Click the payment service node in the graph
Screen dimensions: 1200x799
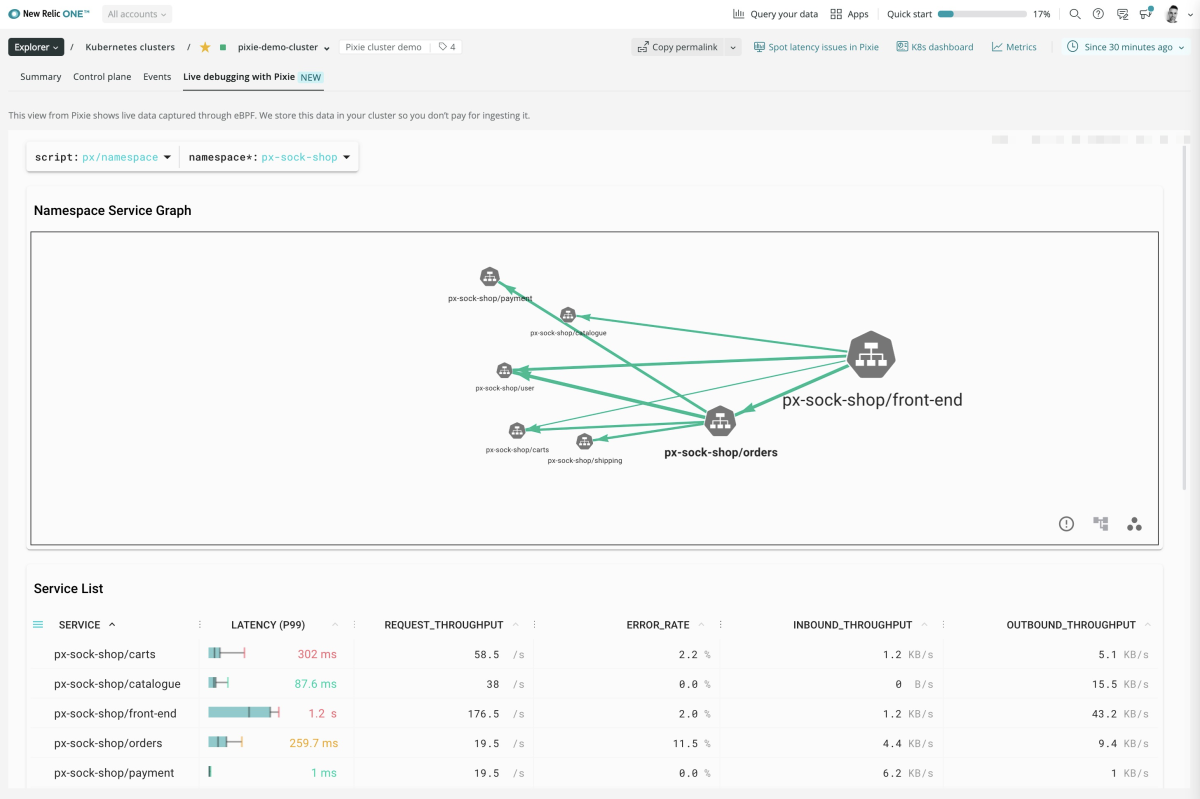coord(489,277)
